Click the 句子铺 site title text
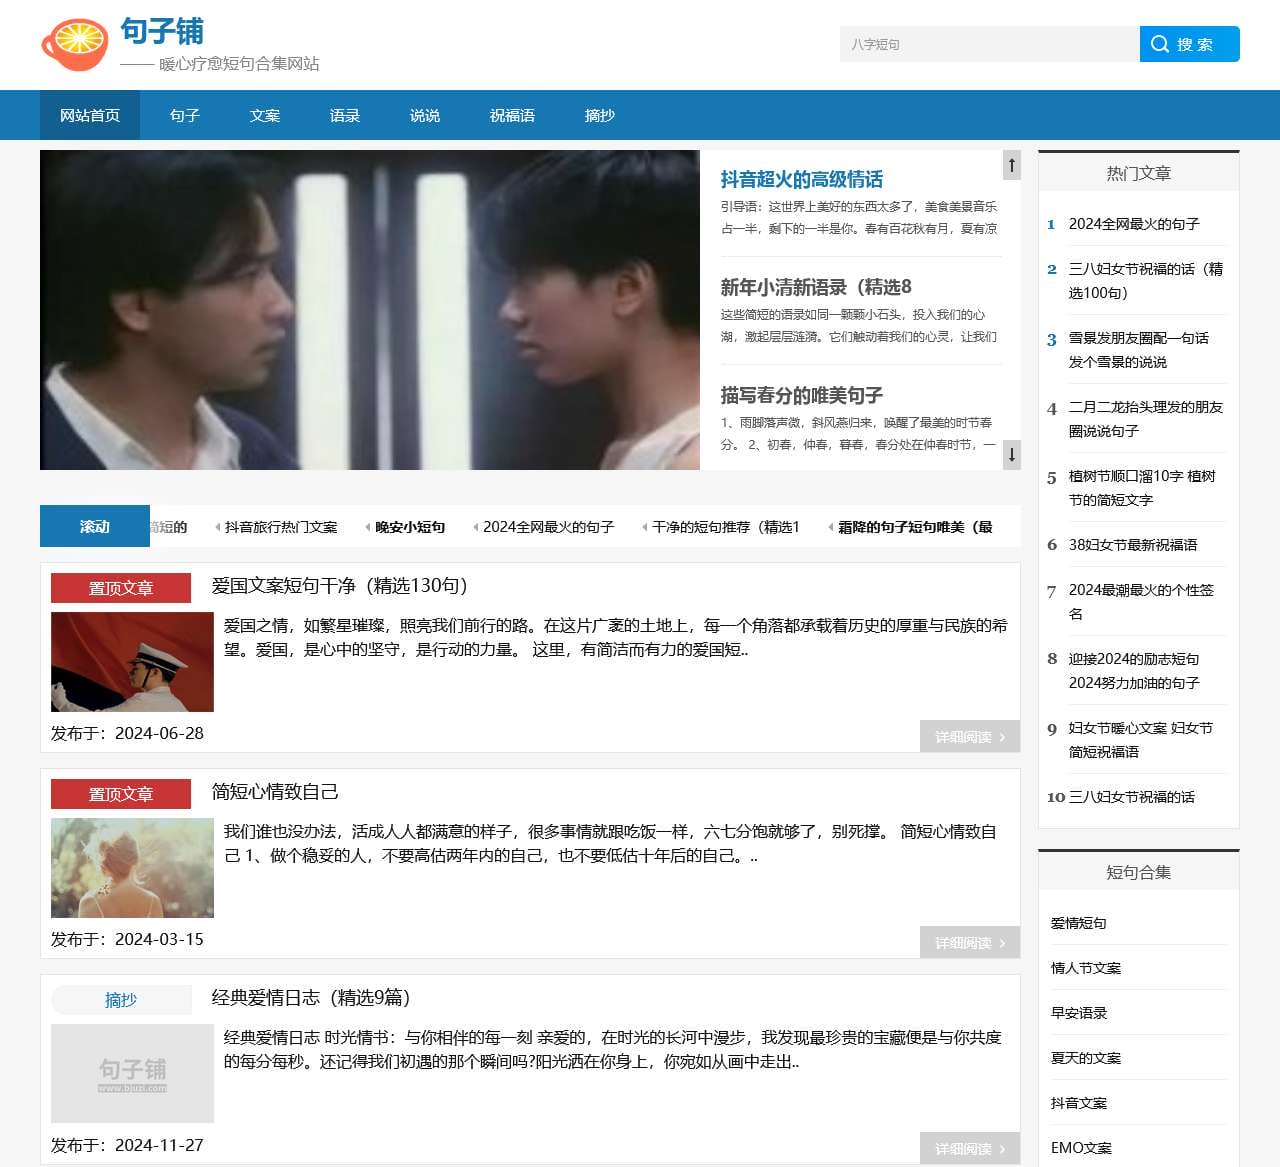The height and width of the screenshot is (1167, 1280). pos(162,31)
